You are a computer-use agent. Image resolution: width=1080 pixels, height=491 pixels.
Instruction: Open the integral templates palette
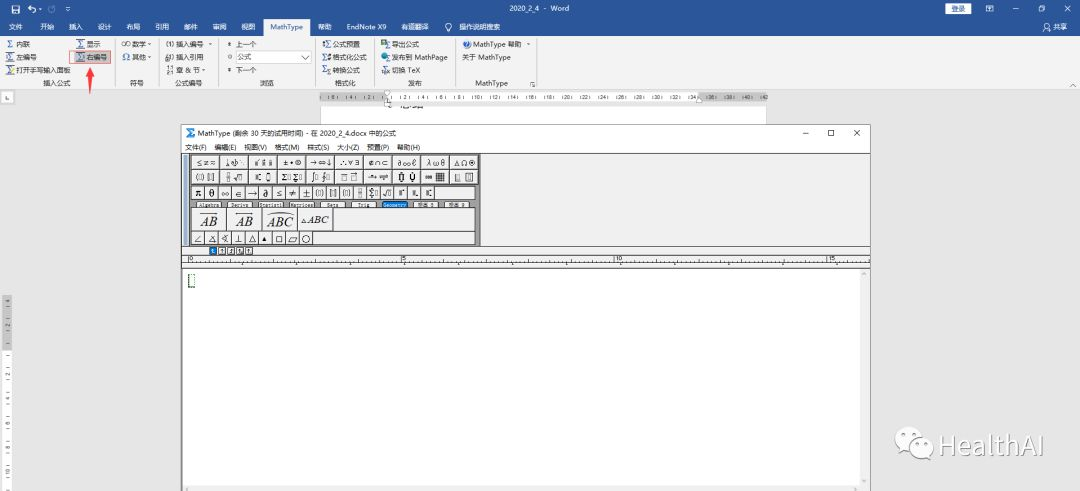321,177
